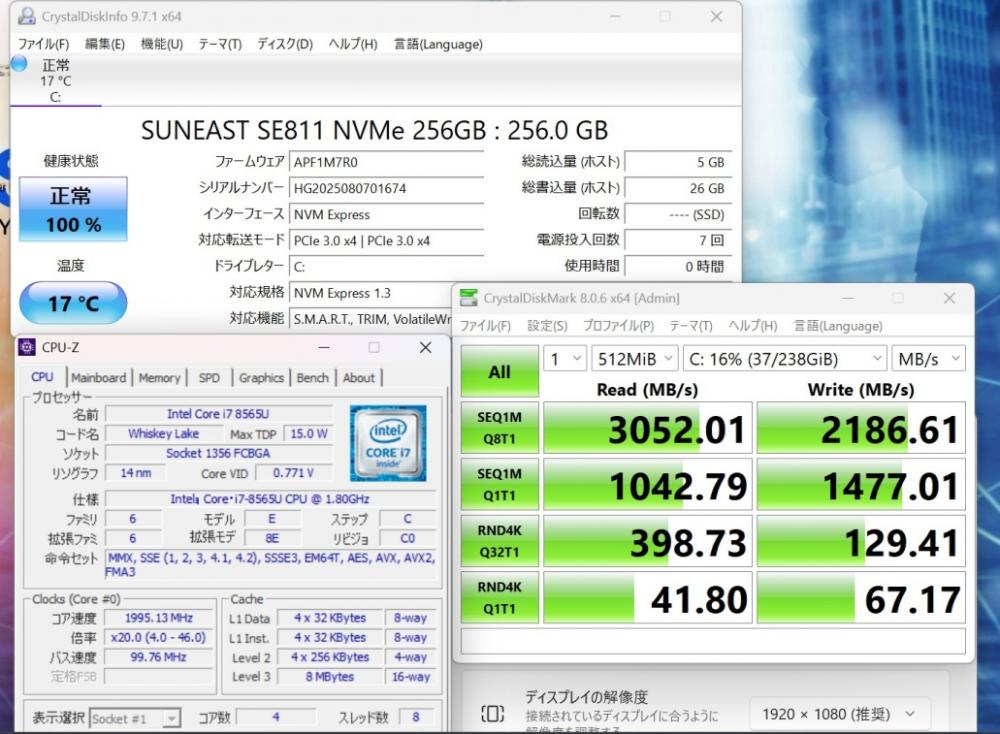Click the SEQ1M Q8T1 read result 3052.01

tap(647, 428)
